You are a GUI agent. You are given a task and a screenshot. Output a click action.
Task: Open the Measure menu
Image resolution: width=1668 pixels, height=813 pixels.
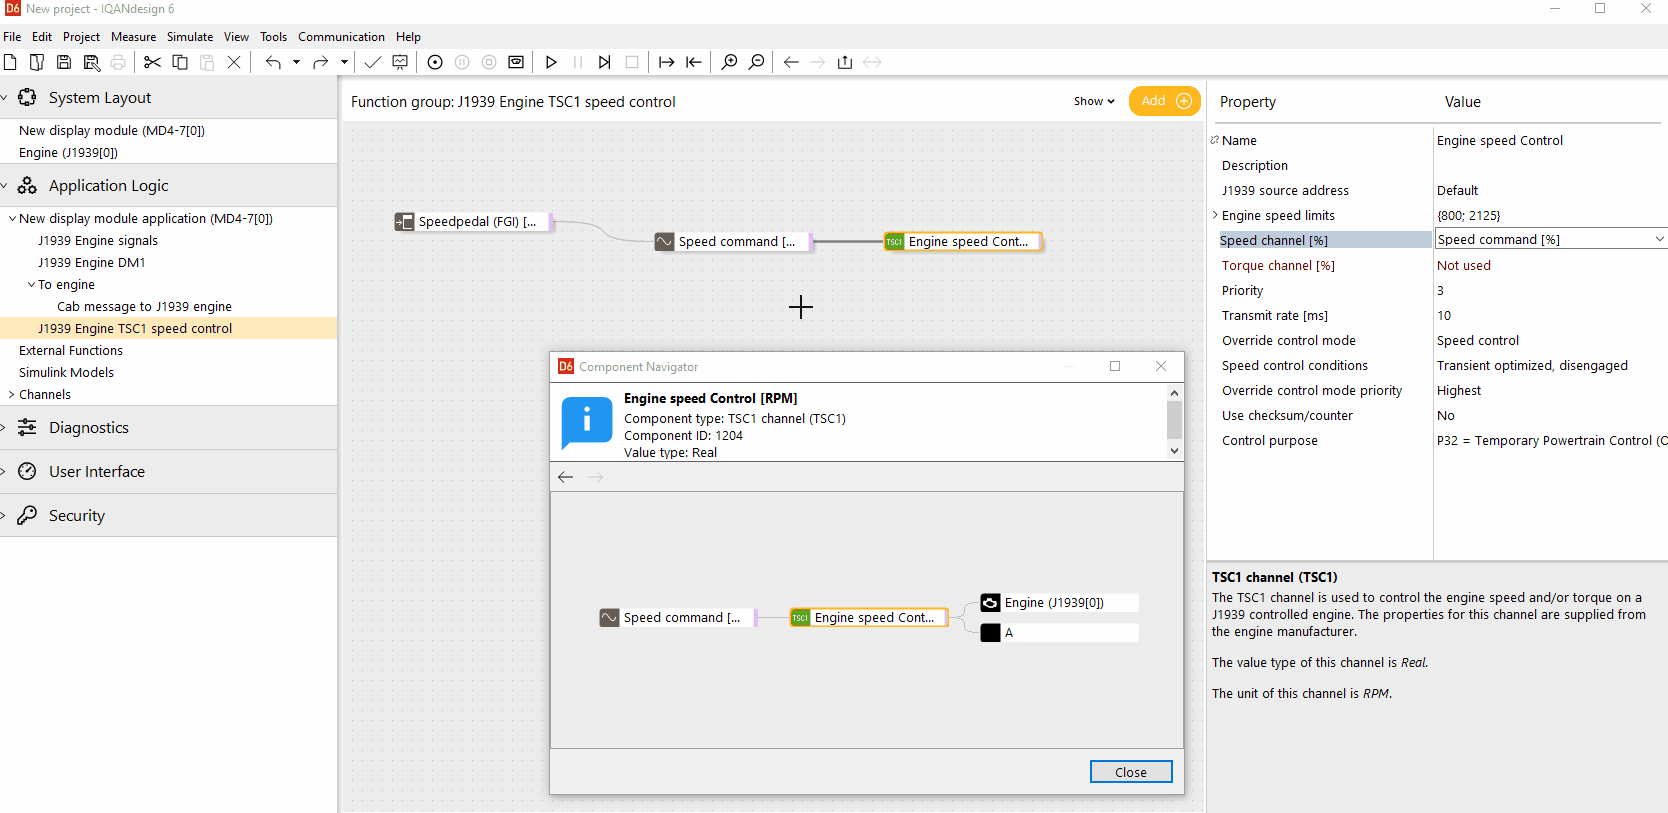tap(133, 37)
